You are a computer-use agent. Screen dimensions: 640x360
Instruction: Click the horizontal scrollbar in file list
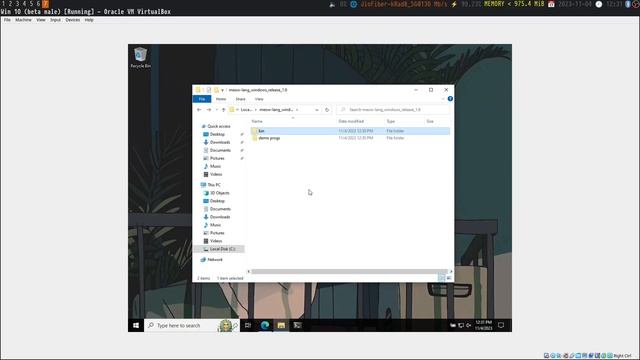(x=349, y=271)
